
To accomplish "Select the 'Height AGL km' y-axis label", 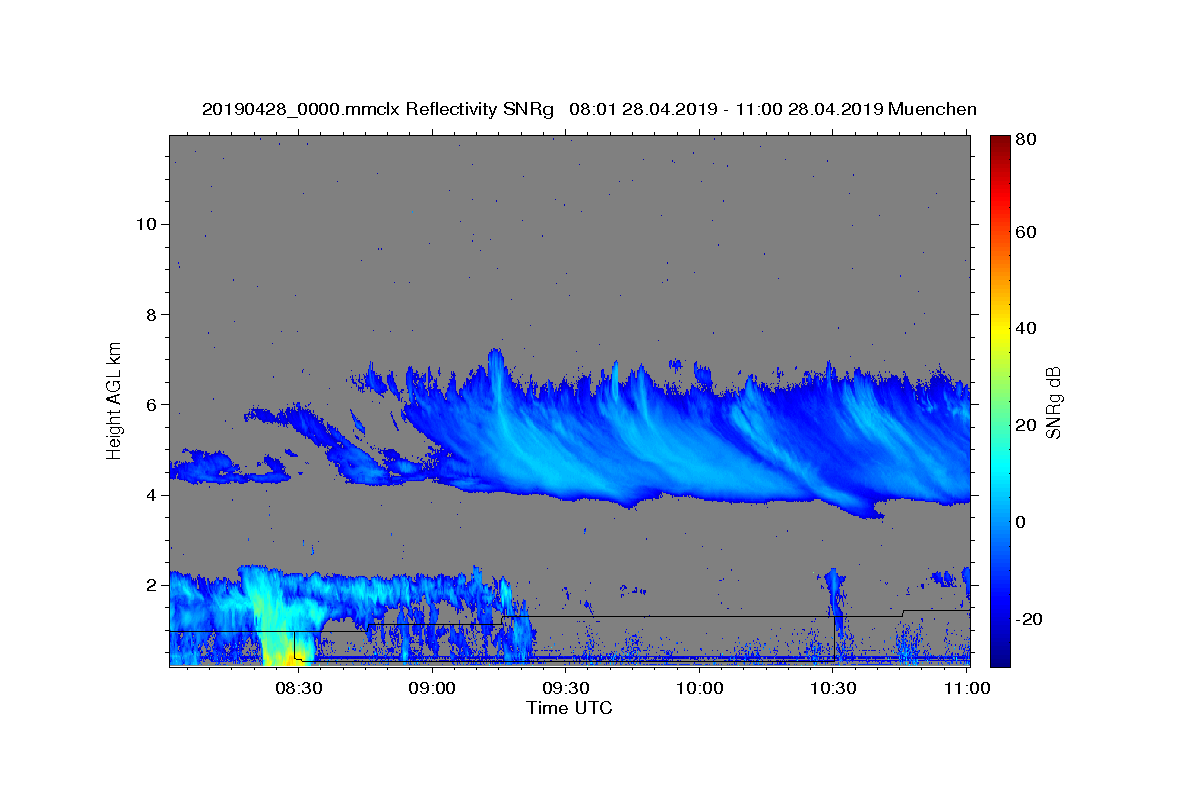I will tap(114, 399).
